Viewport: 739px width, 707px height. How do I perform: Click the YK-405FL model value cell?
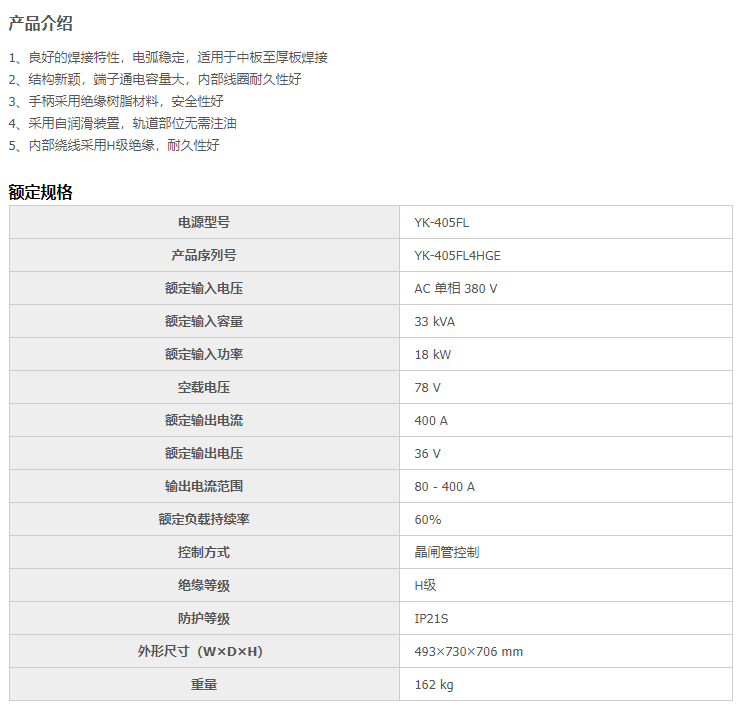[x=441, y=222]
